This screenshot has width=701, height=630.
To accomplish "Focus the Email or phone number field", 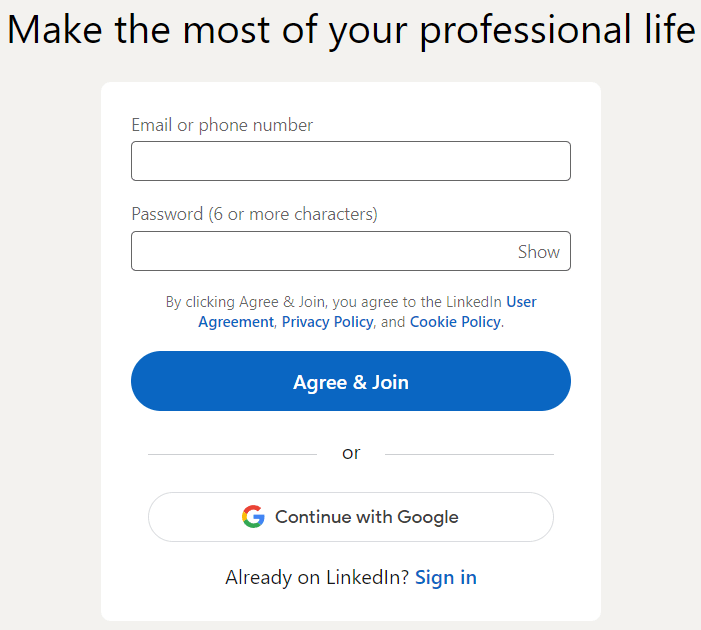I will (350, 161).
